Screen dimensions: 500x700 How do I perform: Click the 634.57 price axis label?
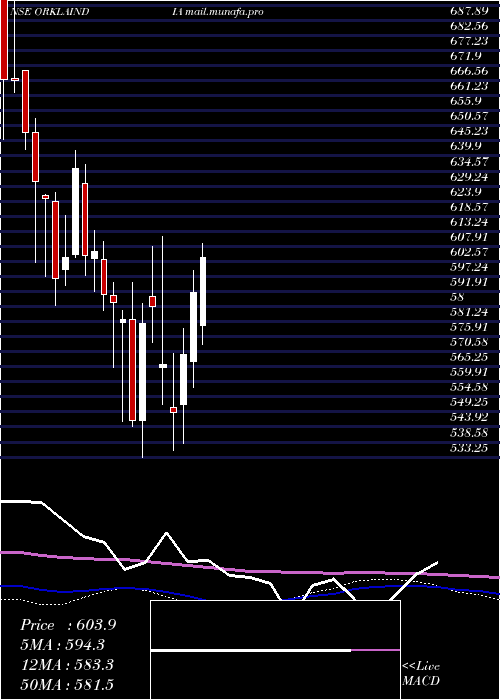click(469, 162)
